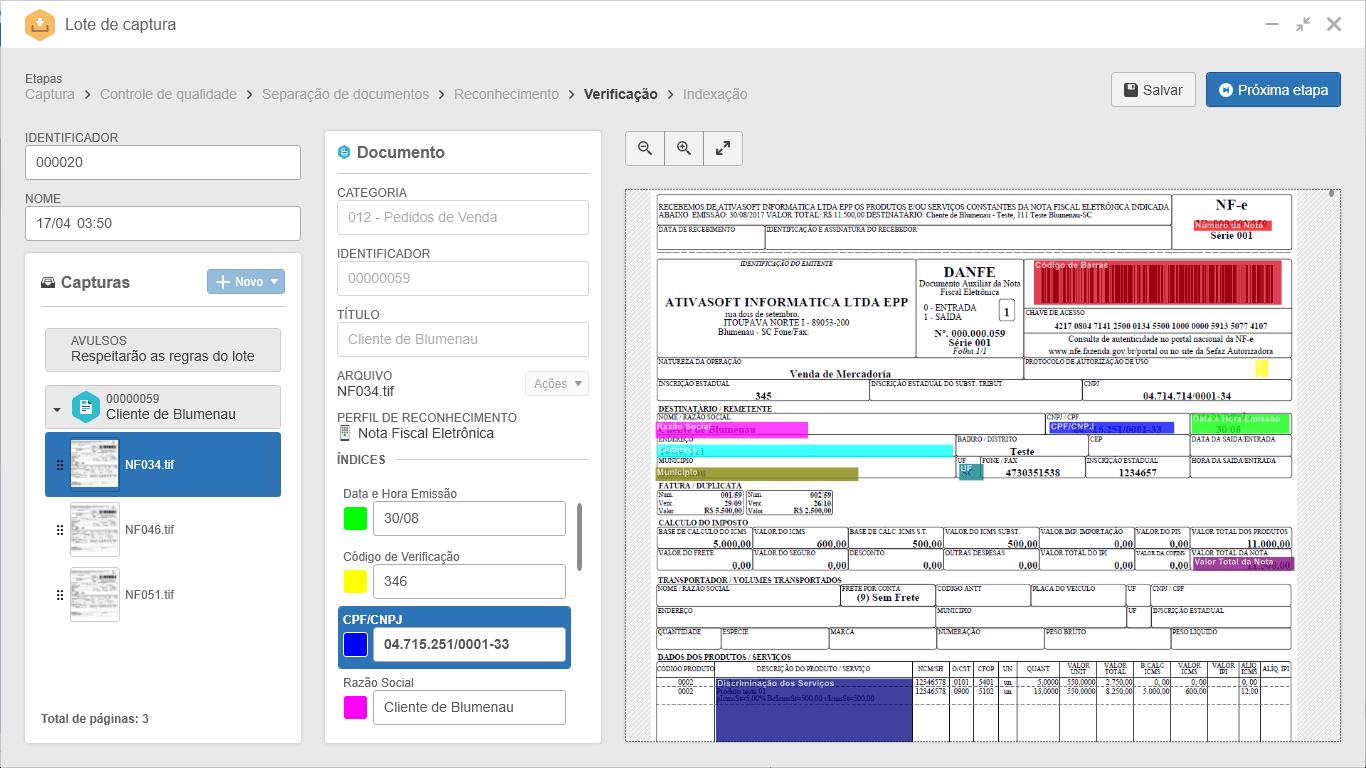Image resolution: width=1366 pixels, height=768 pixels.
Task: Collapse the 00000059 document group
Action: (x=57, y=409)
